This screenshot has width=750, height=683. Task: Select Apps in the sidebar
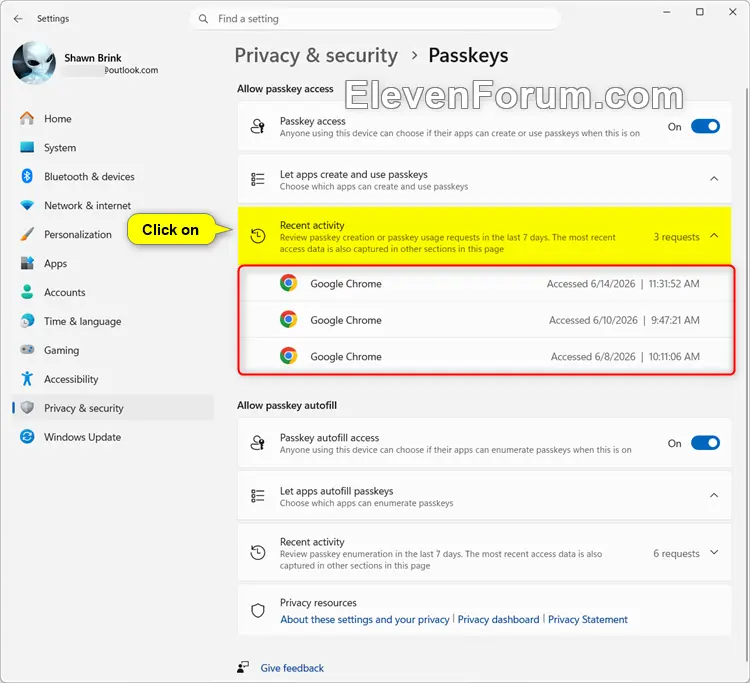click(113, 263)
